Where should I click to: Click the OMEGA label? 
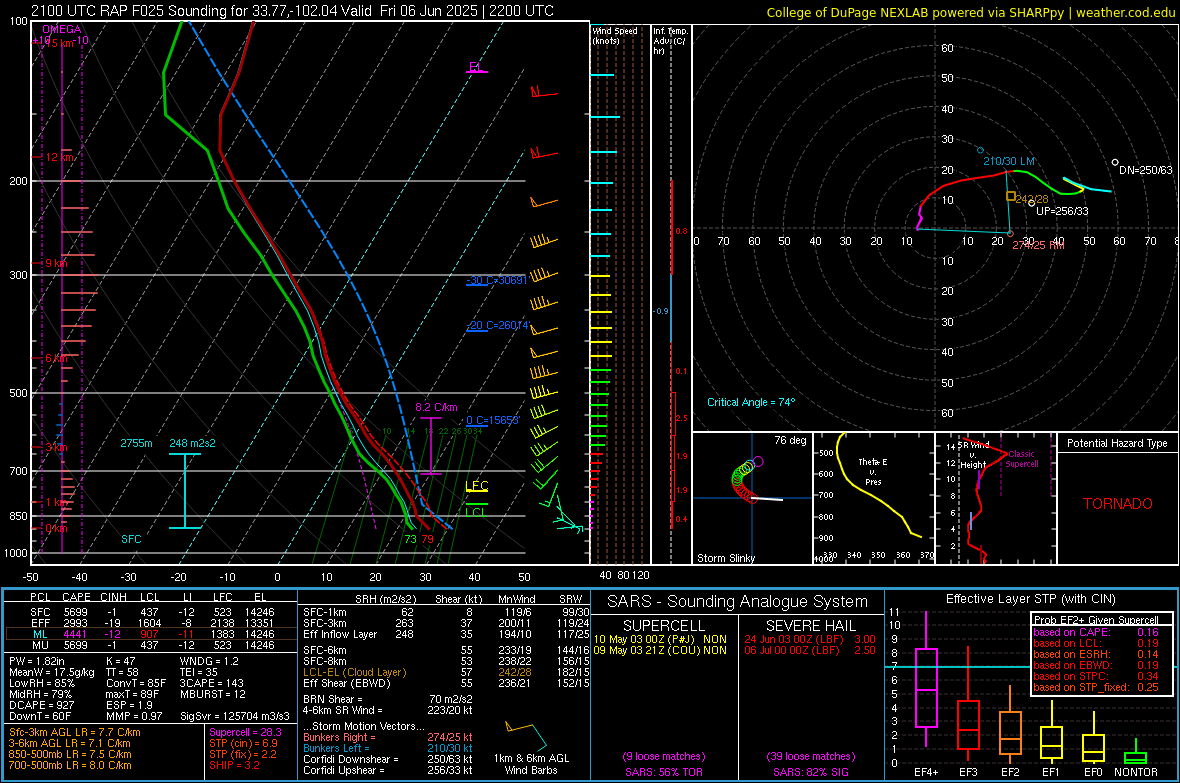pyautogui.click(x=62, y=29)
